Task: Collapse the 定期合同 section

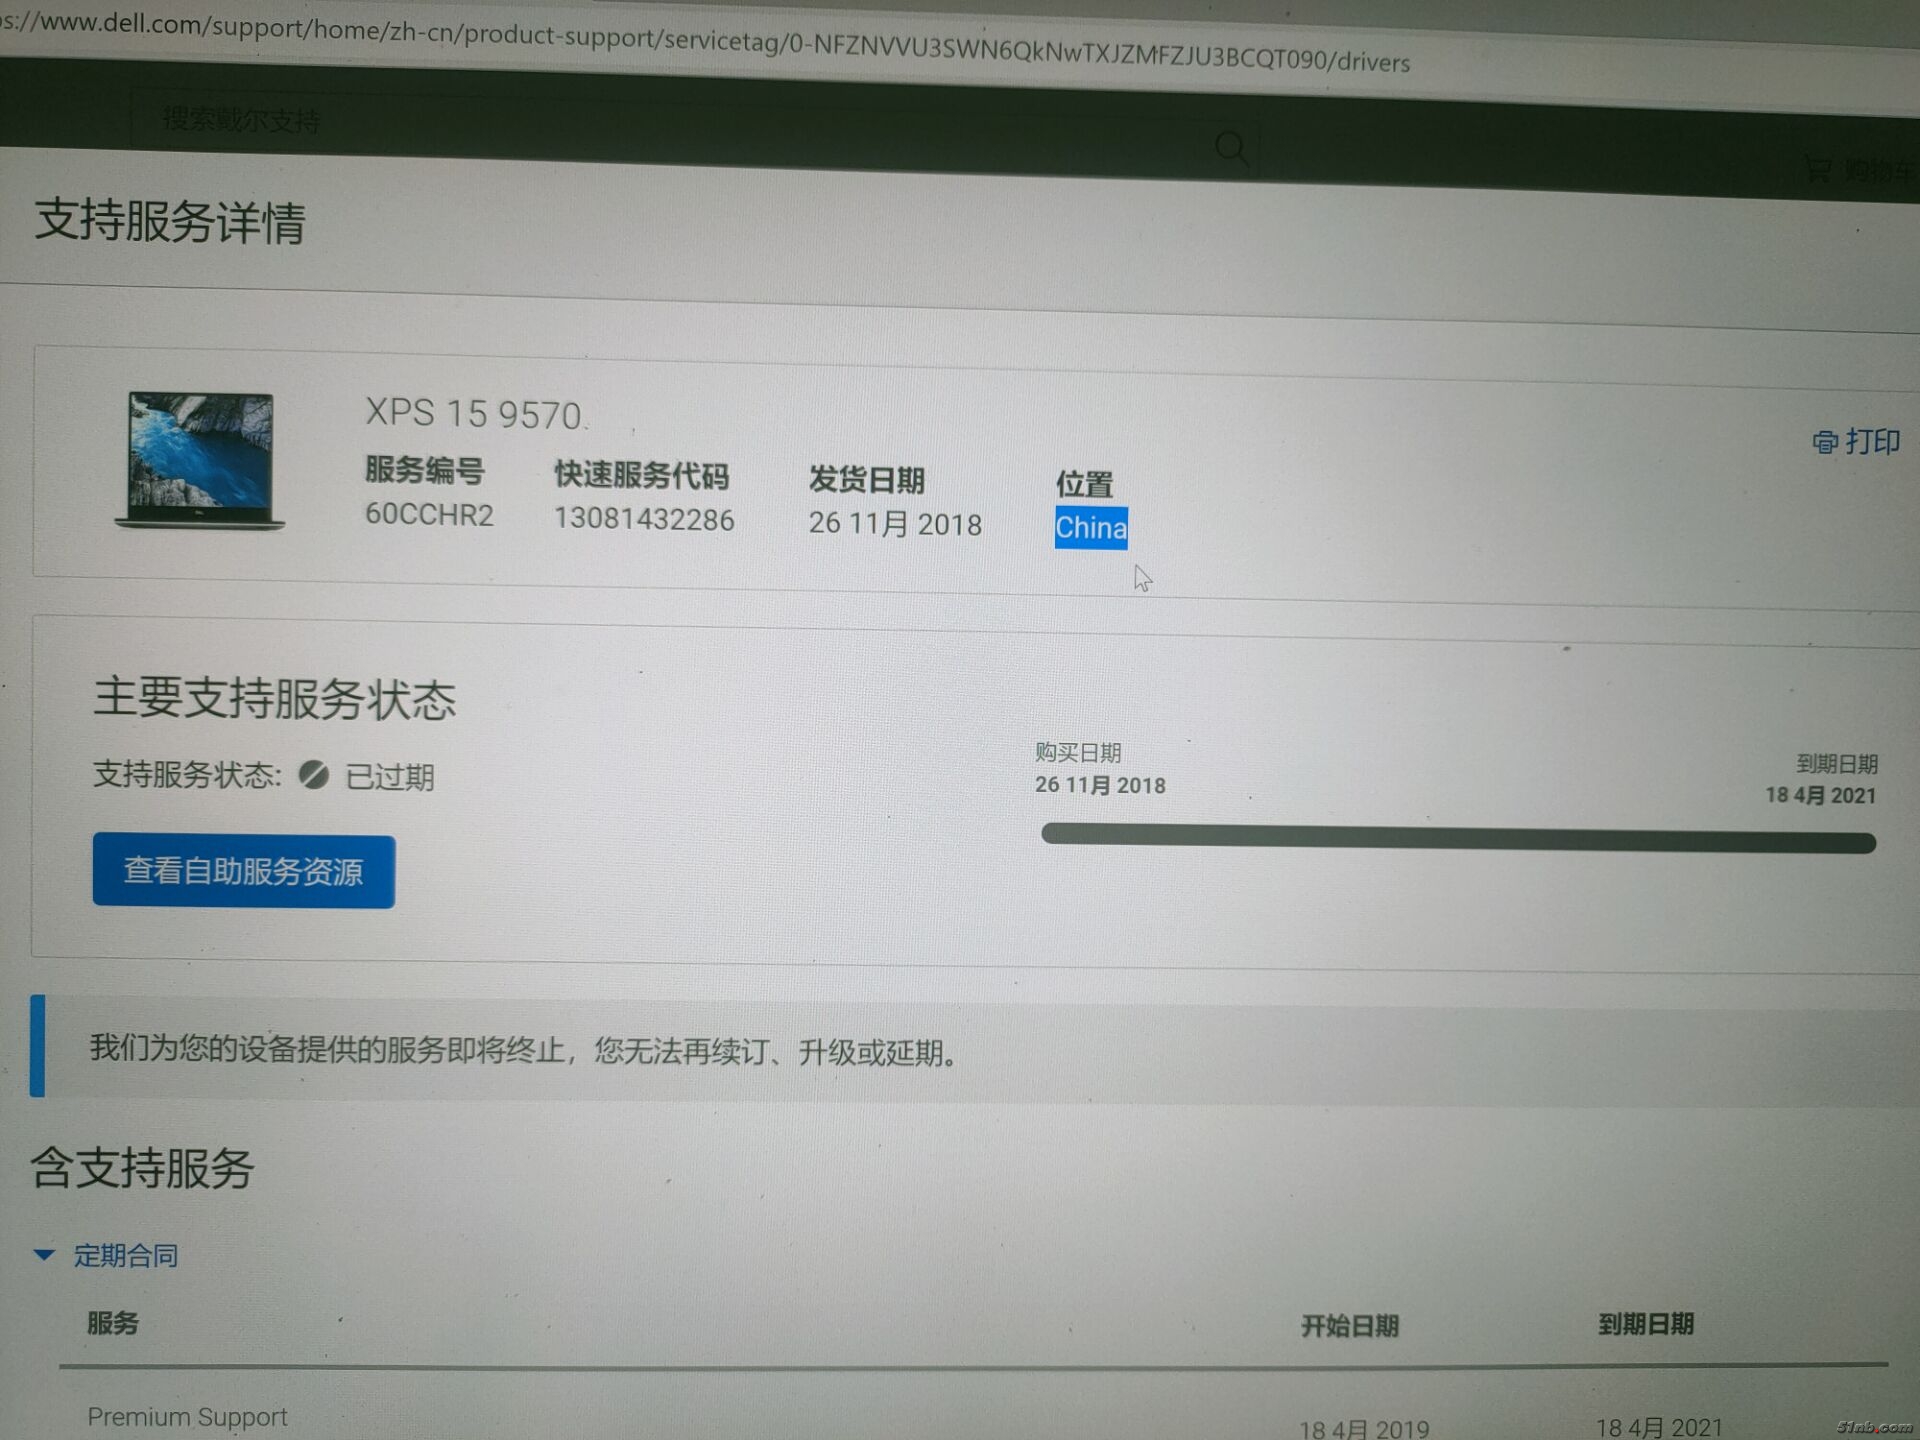Action: [x=106, y=1255]
